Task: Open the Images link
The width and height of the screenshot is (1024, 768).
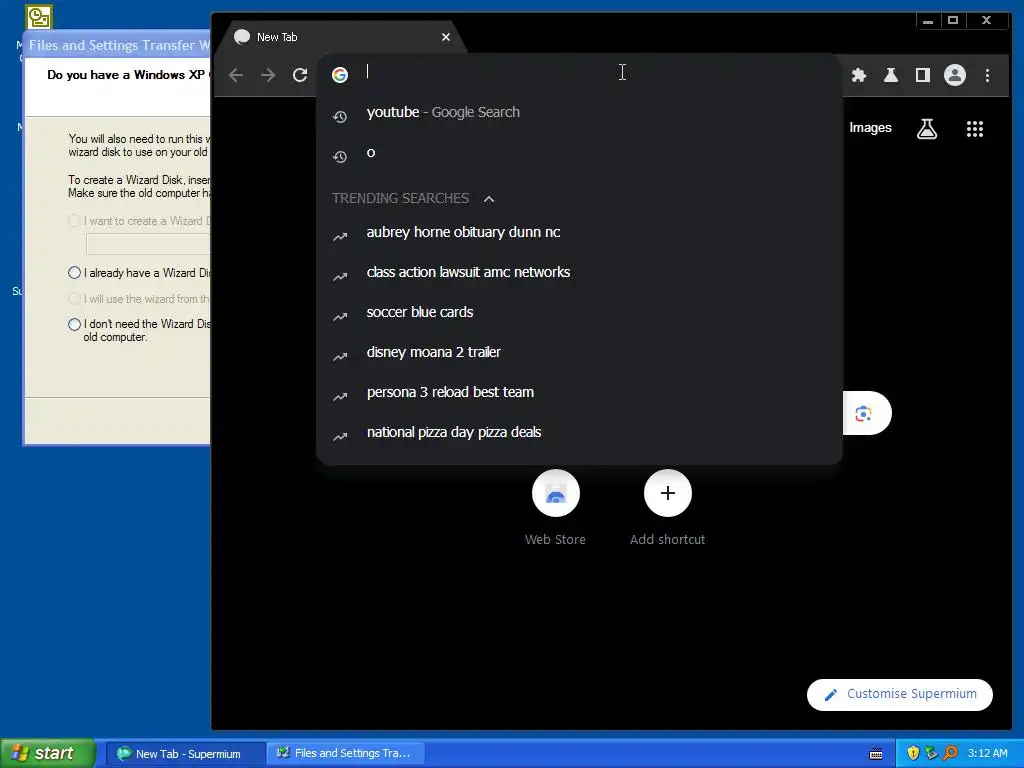Action: pos(870,128)
